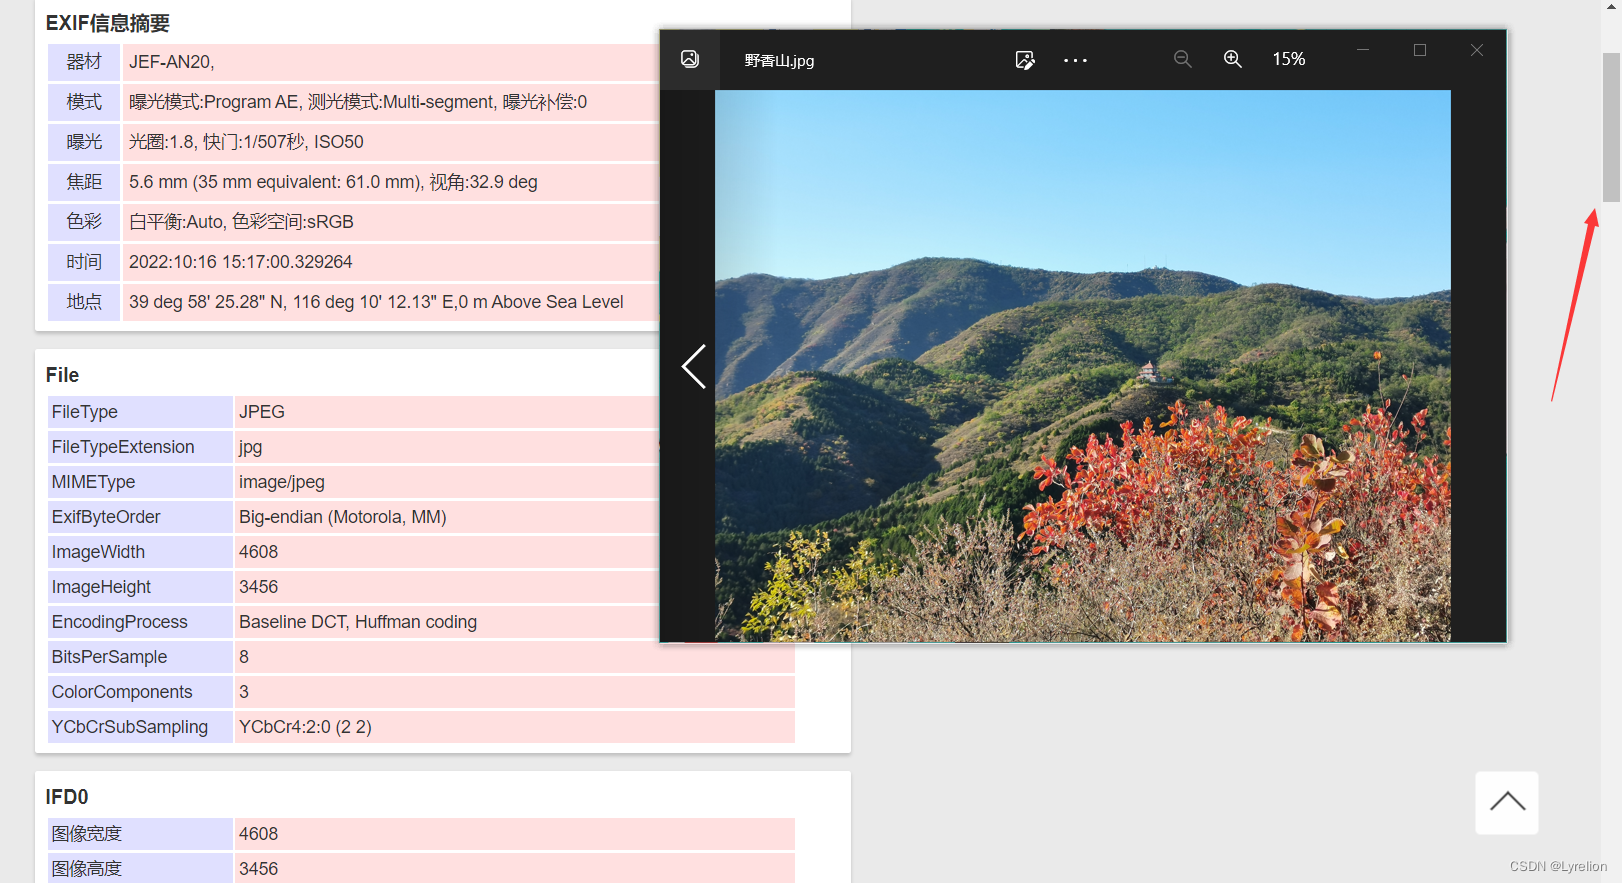Select the 白平衡:Auto color value
This screenshot has height=883, width=1622.
(241, 222)
